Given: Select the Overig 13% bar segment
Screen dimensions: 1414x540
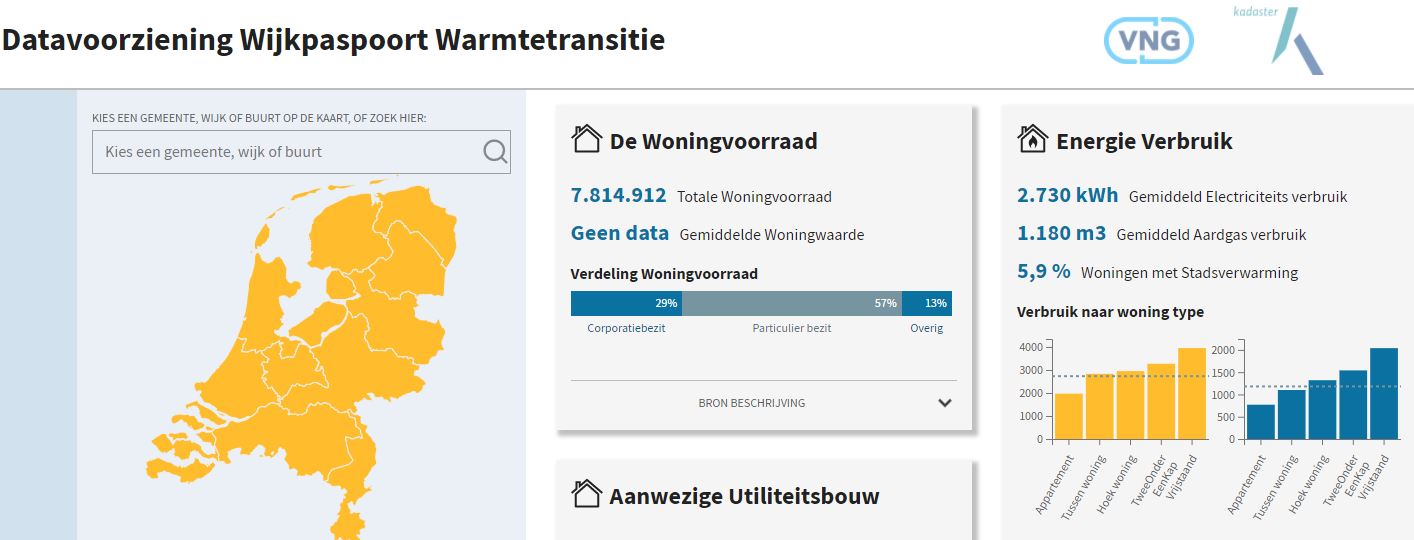Looking at the screenshot, I should click(x=927, y=303).
